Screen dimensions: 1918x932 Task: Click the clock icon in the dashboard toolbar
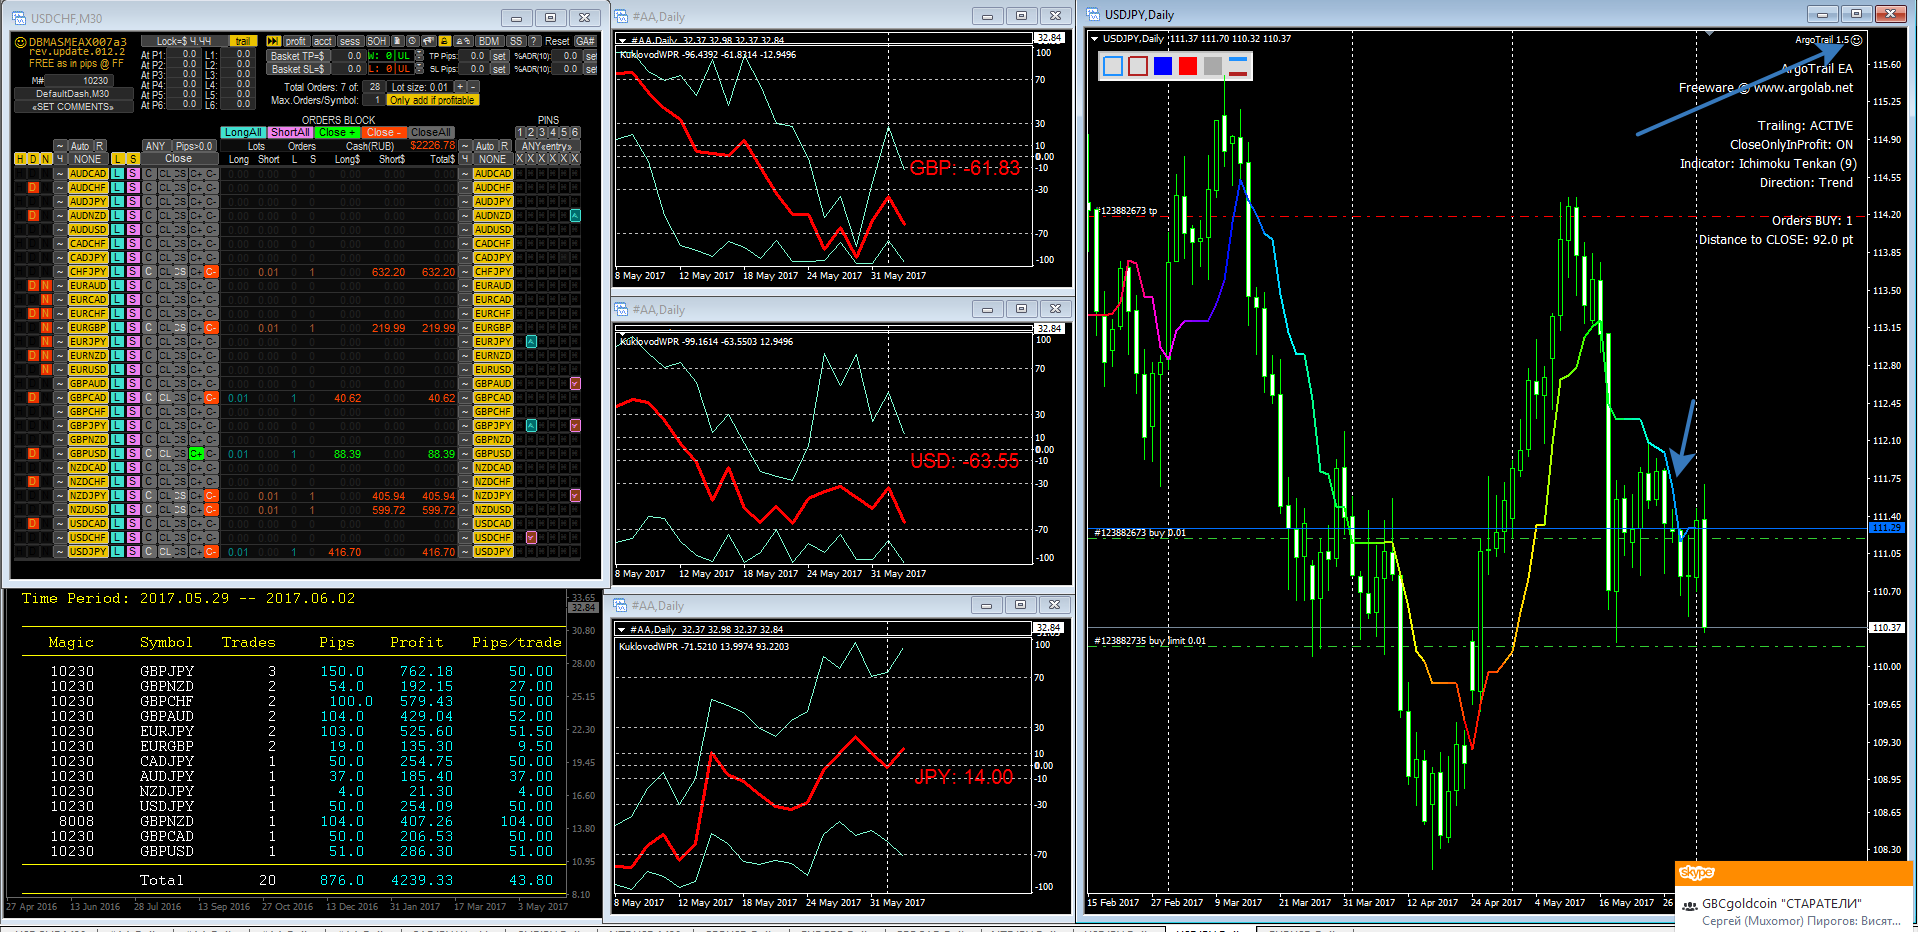[413, 41]
